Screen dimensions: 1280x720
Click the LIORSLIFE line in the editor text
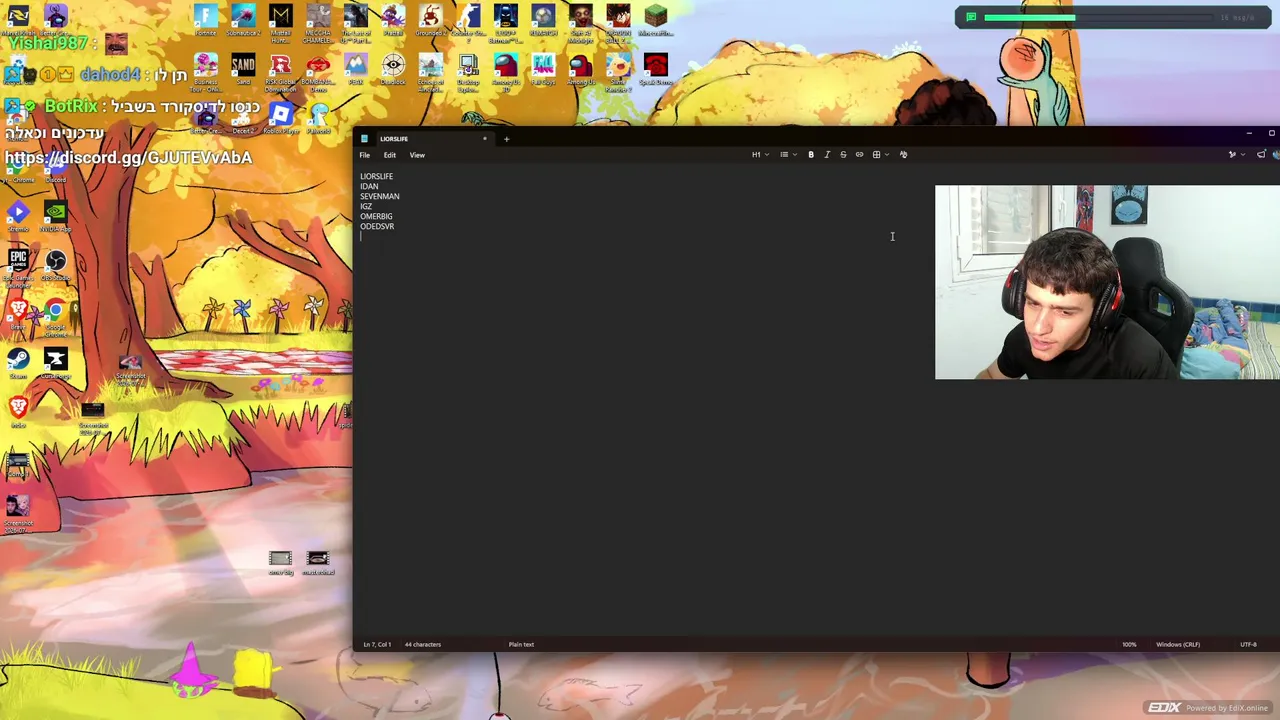point(377,177)
